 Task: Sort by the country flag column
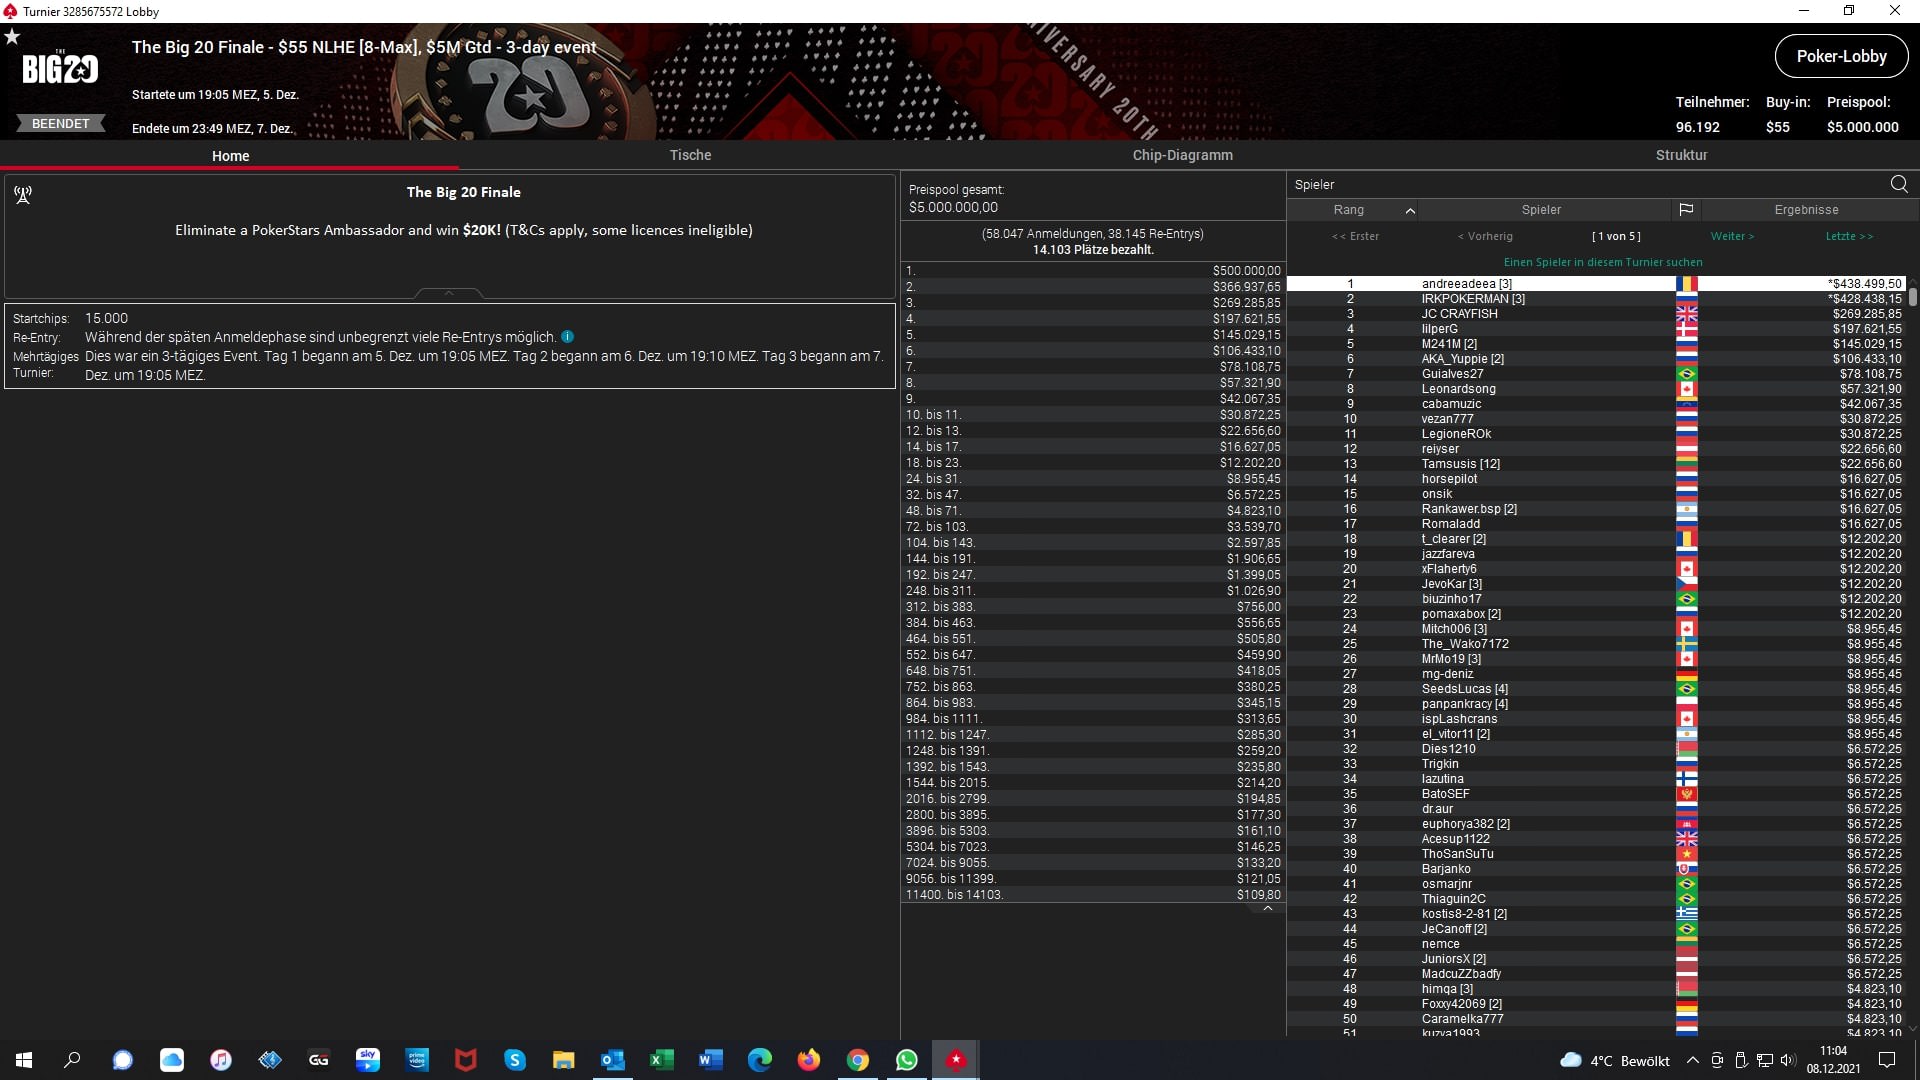pyautogui.click(x=1686, y=210)
